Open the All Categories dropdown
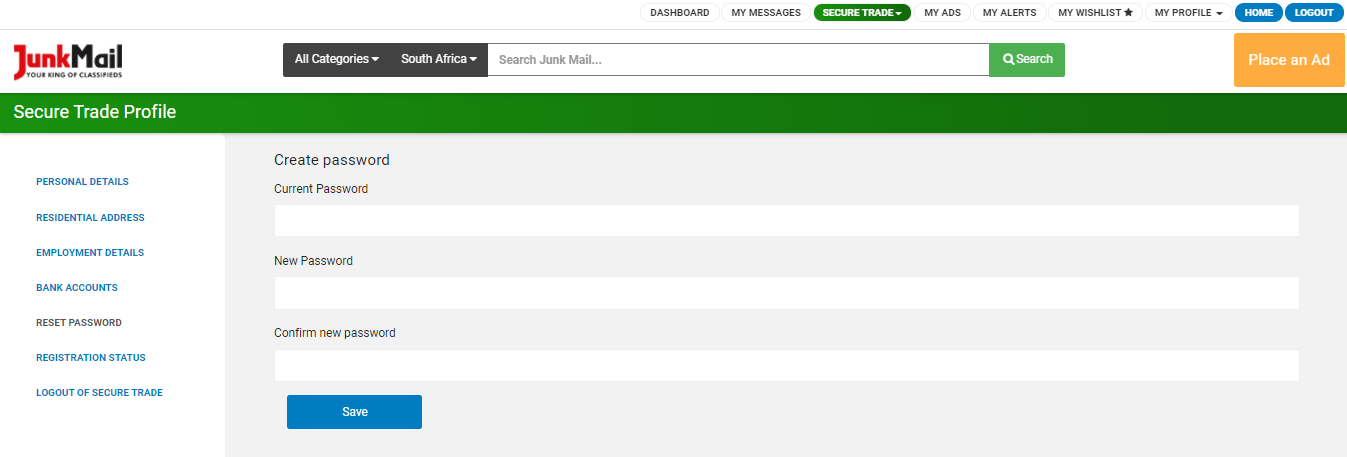The image size is (1347, 457). point(336,60)
